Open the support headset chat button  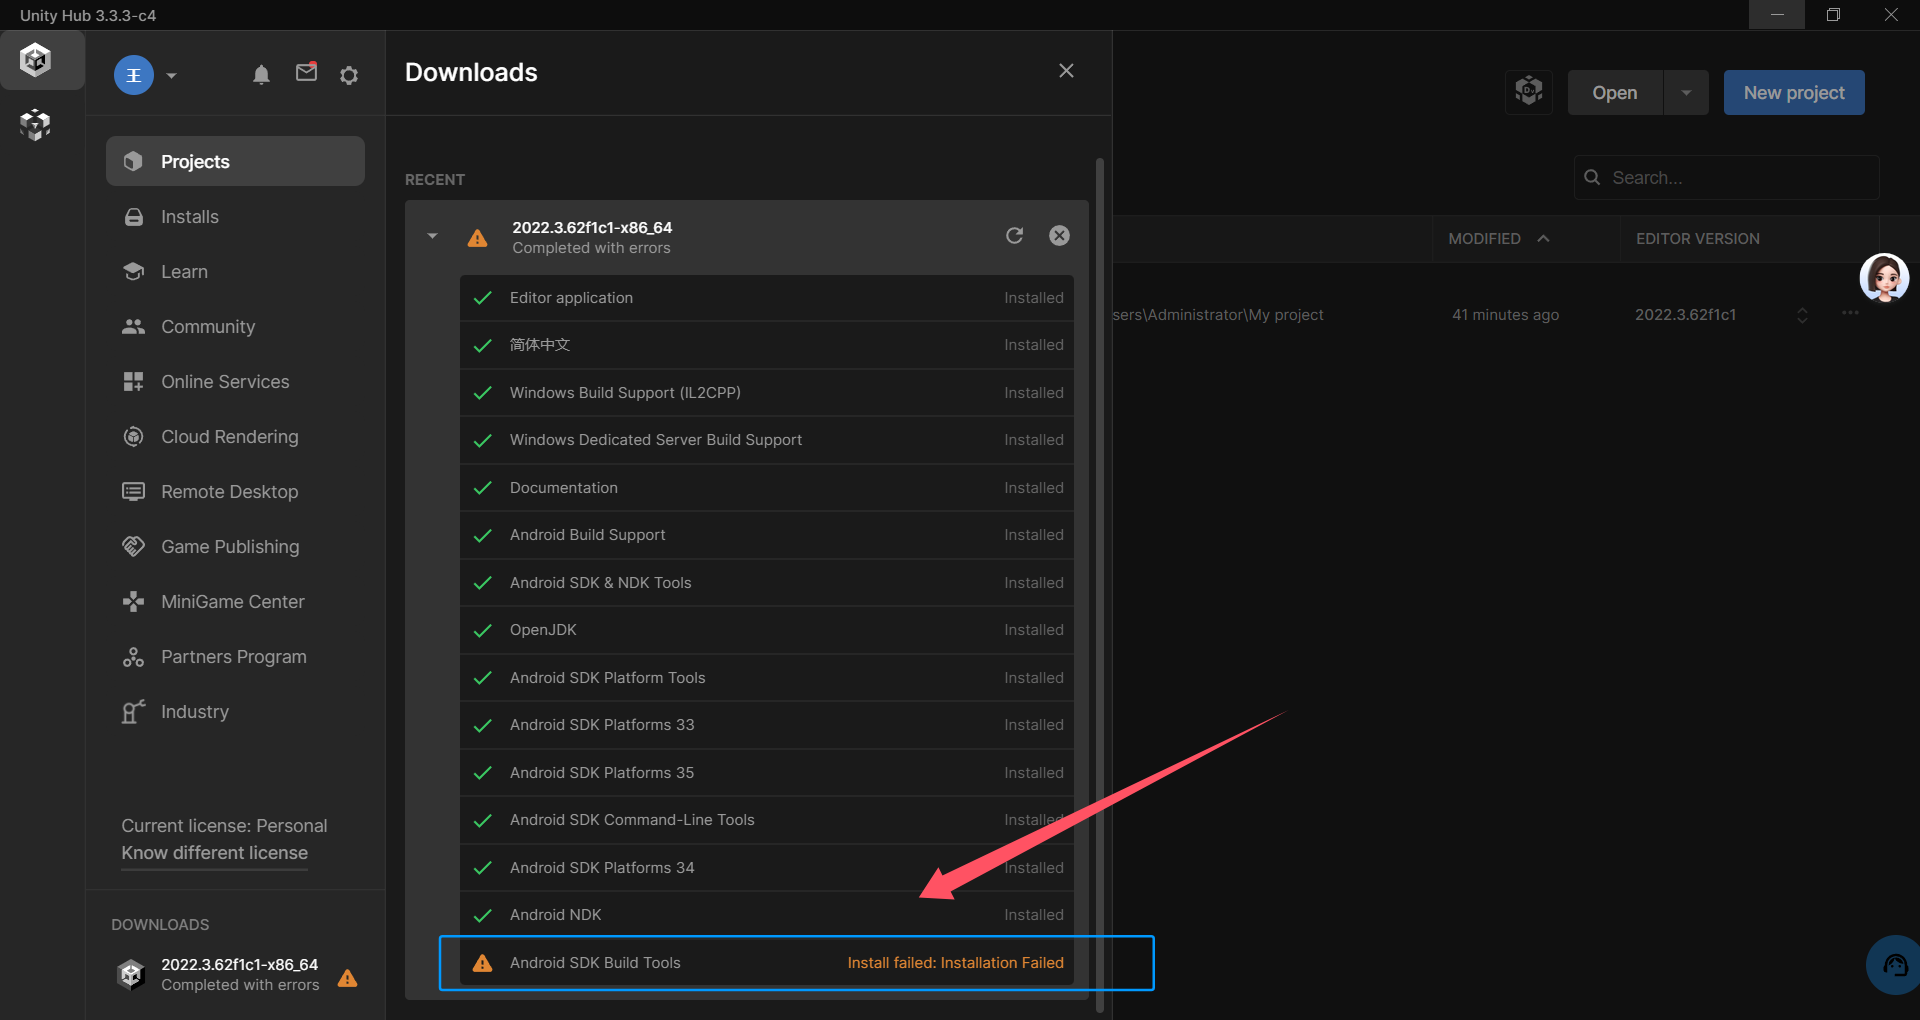1894,965
